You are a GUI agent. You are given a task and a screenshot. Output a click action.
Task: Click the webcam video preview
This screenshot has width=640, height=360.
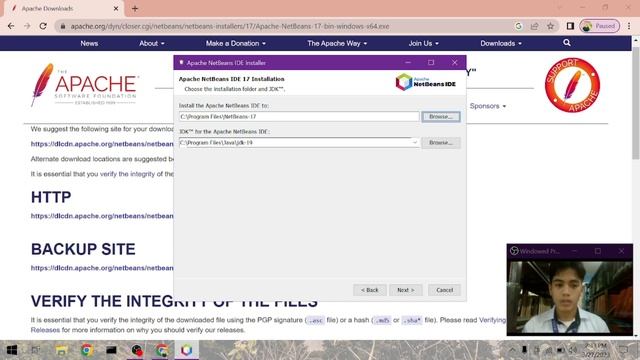[x=569, y=297]
